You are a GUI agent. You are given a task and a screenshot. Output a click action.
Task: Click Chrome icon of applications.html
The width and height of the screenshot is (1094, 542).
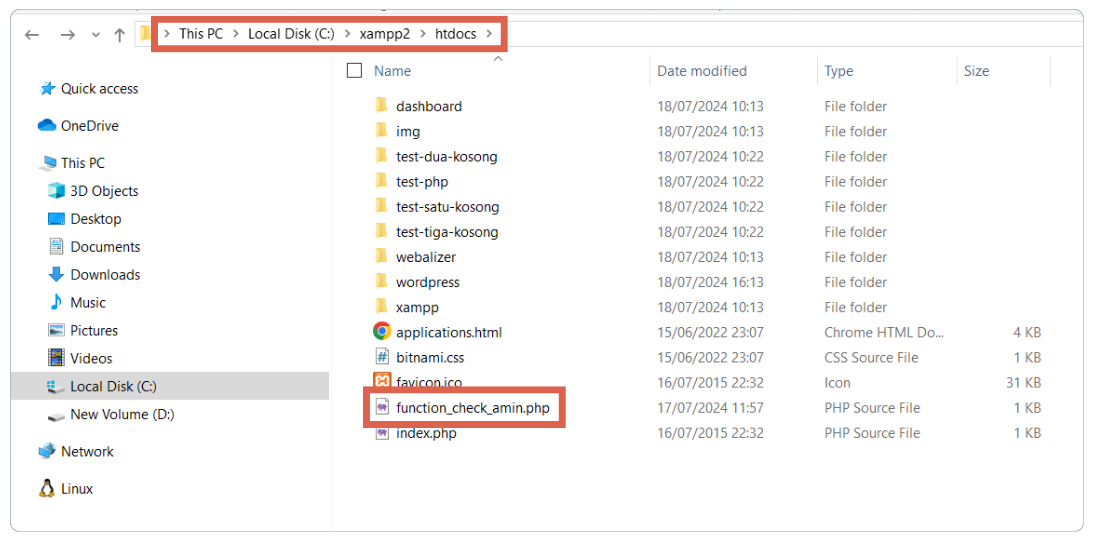(x=382, y=331)
